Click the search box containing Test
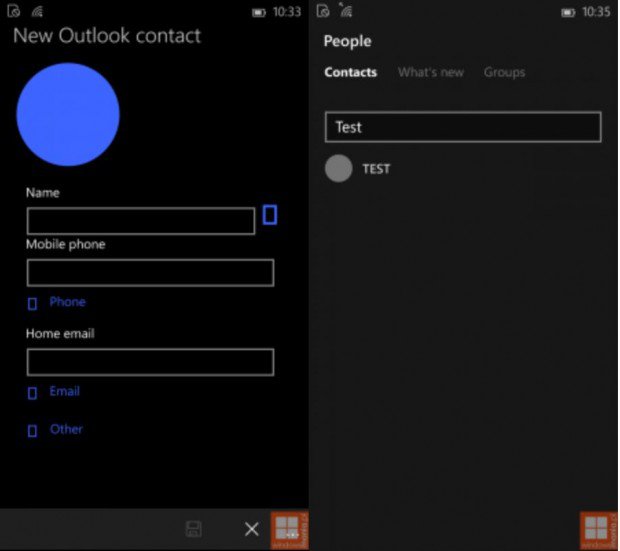 click(463, 127)
